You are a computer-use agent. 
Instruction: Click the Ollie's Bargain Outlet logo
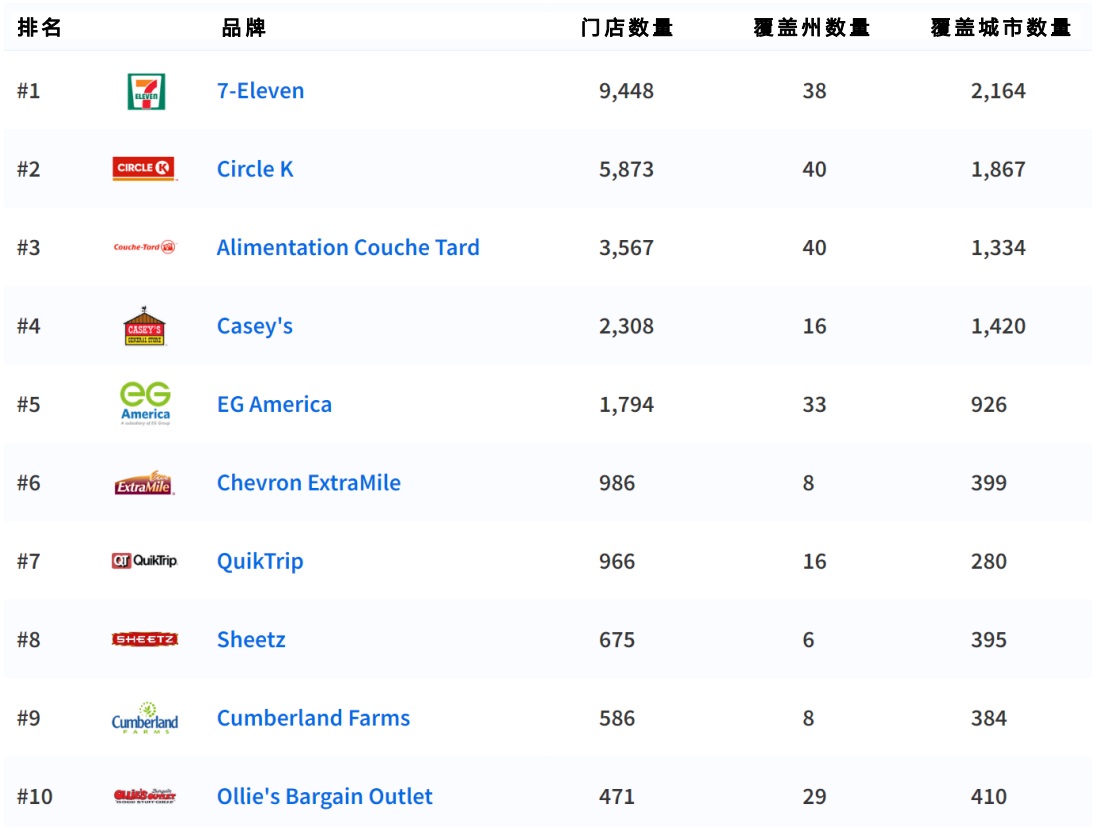point(145,797)
